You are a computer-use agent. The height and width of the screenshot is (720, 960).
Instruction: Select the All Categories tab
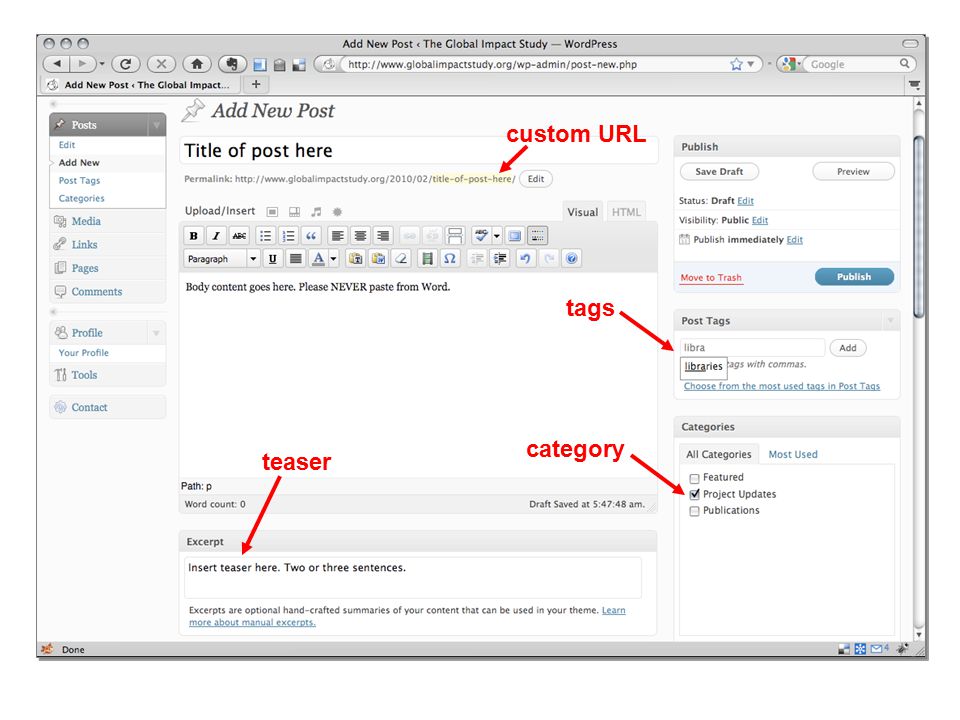719,454
